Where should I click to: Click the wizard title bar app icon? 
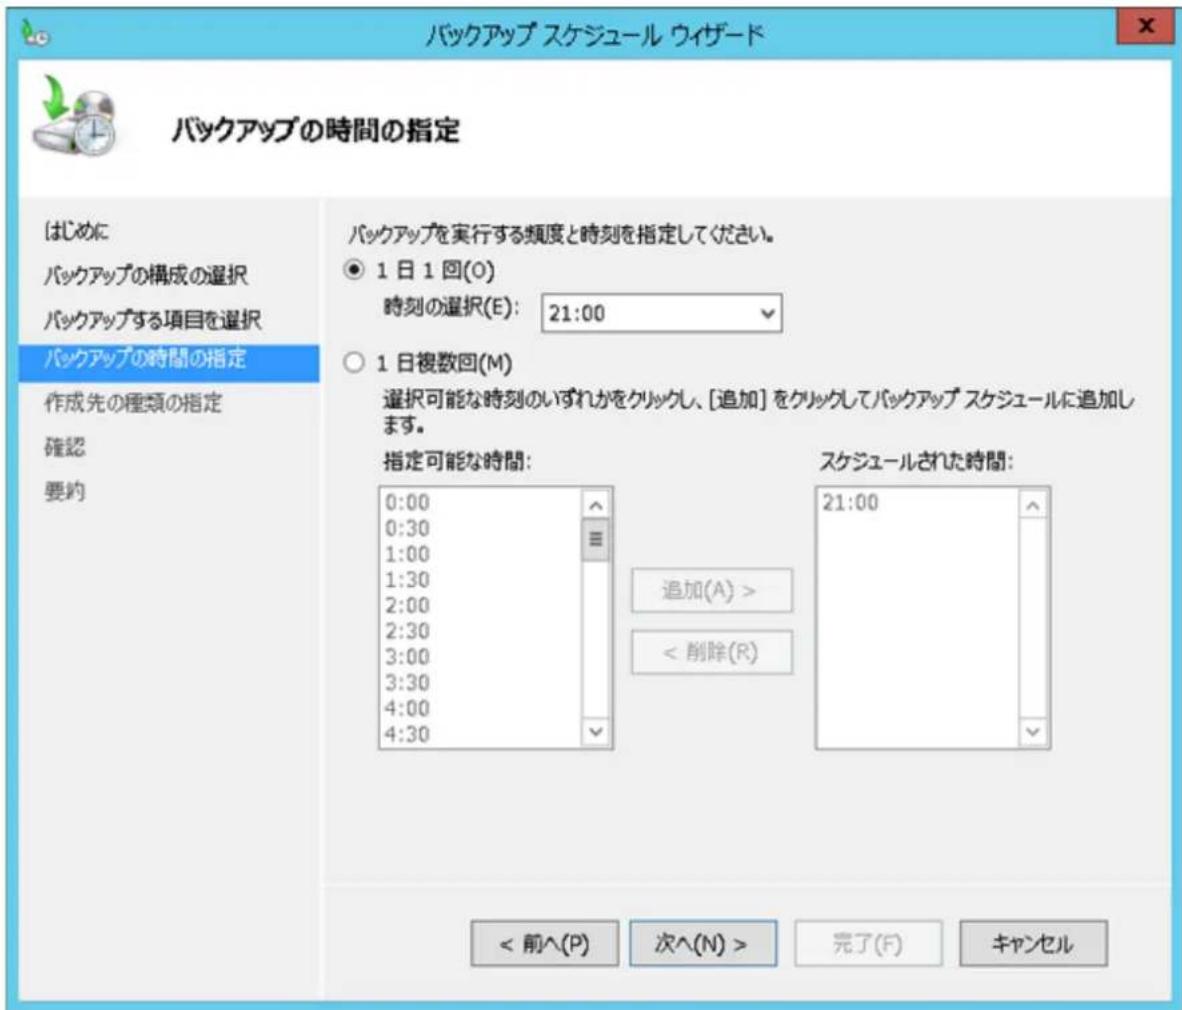click(35, 33)
